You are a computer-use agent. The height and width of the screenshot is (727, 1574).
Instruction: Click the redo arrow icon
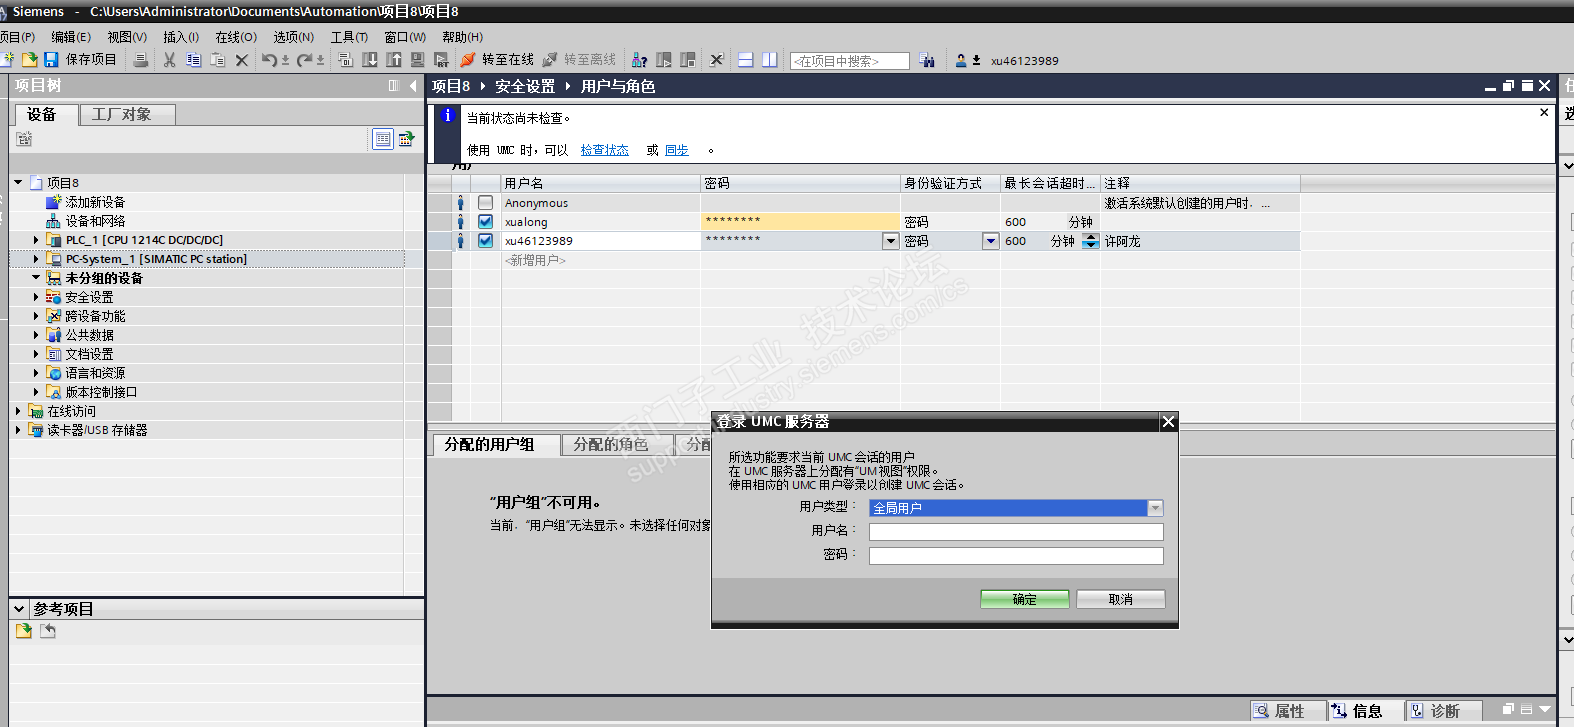point(304,60)
